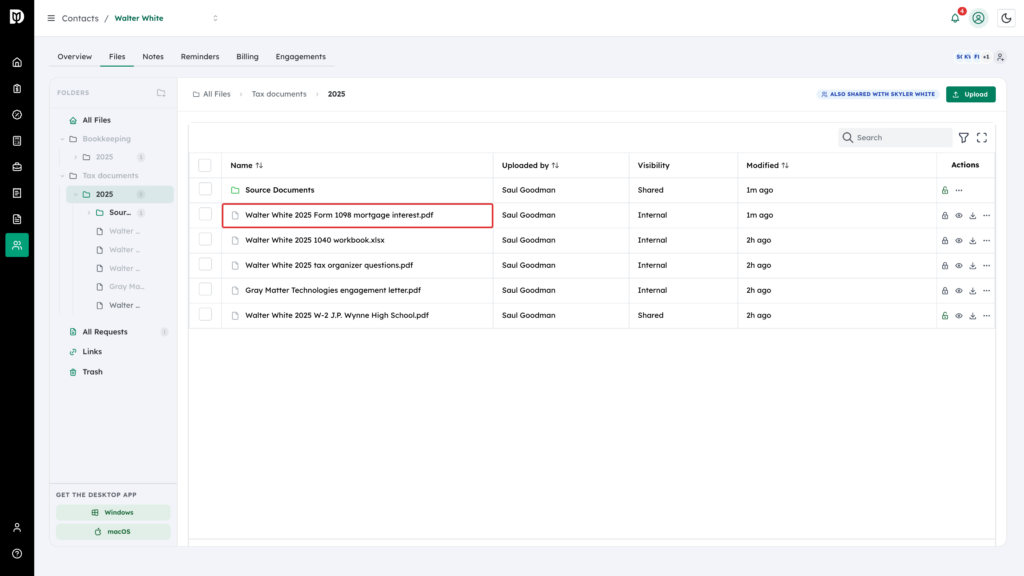Check the W-2 J.P. Wynne checkbox

pos(205,314)
